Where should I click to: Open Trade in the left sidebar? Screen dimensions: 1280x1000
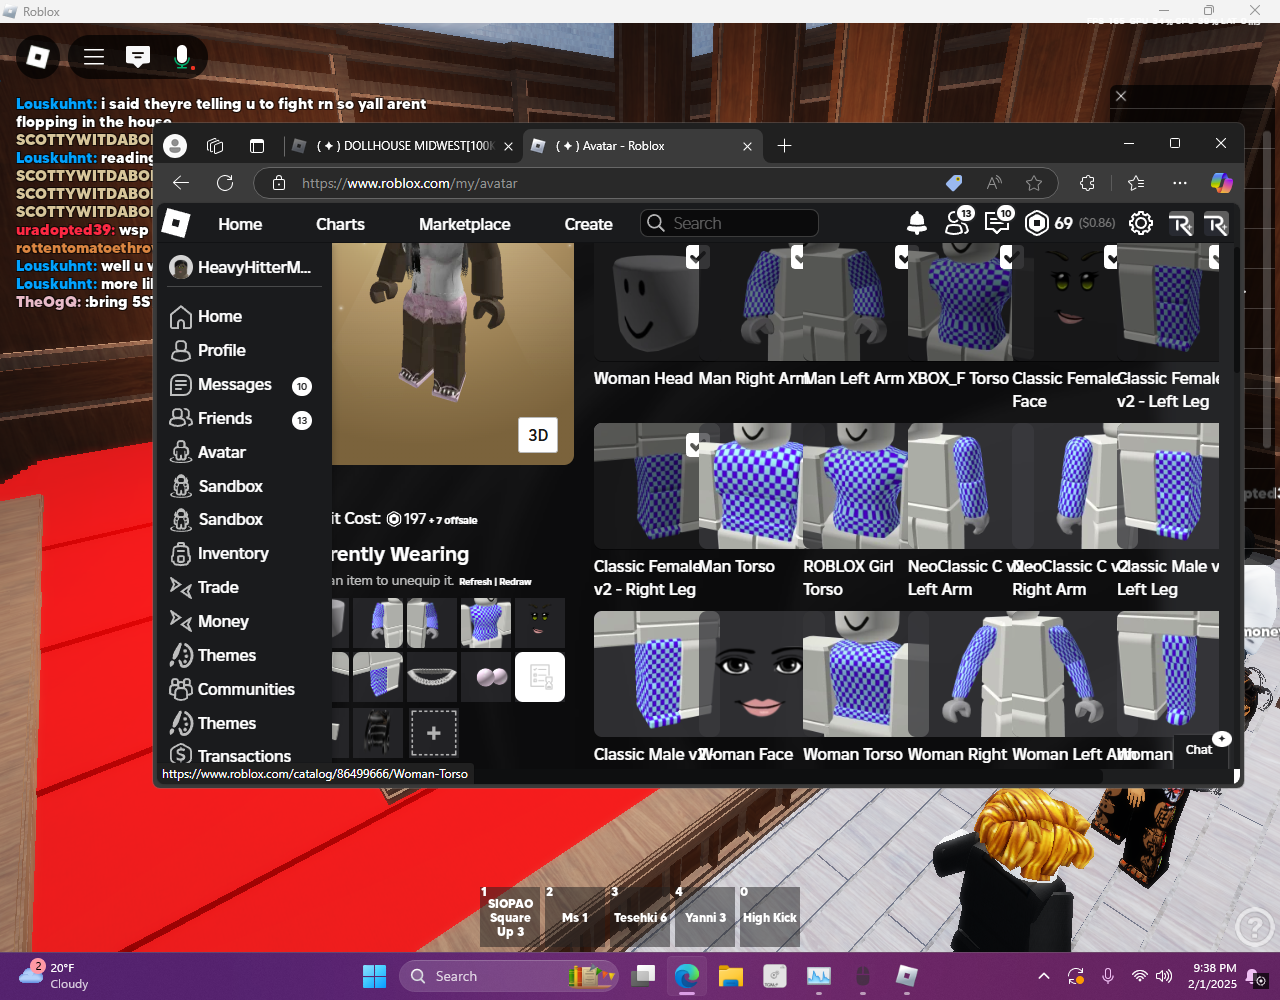204,587
